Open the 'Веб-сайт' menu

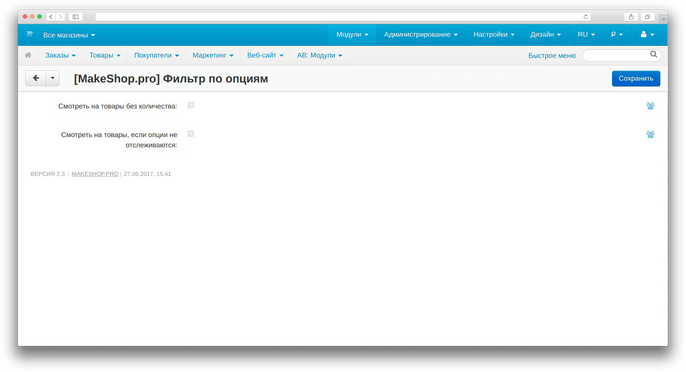(x=265, y=55)
